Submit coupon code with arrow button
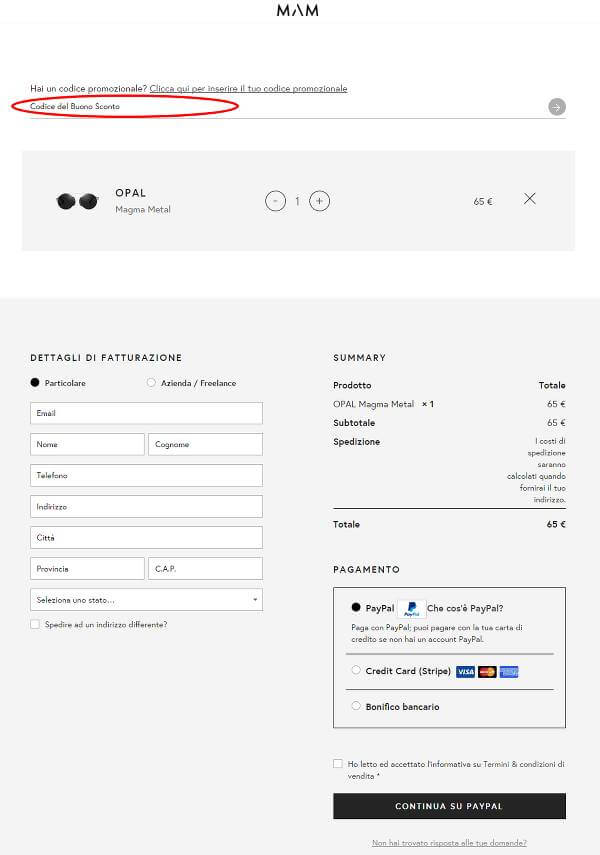The image size is (600, 855). (x=557, y=107)
